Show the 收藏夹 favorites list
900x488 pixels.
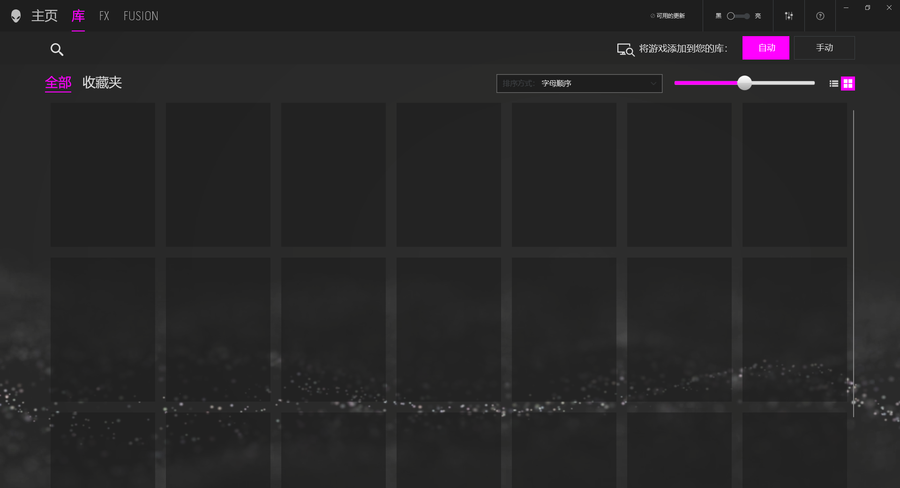(x=102, y=83)
